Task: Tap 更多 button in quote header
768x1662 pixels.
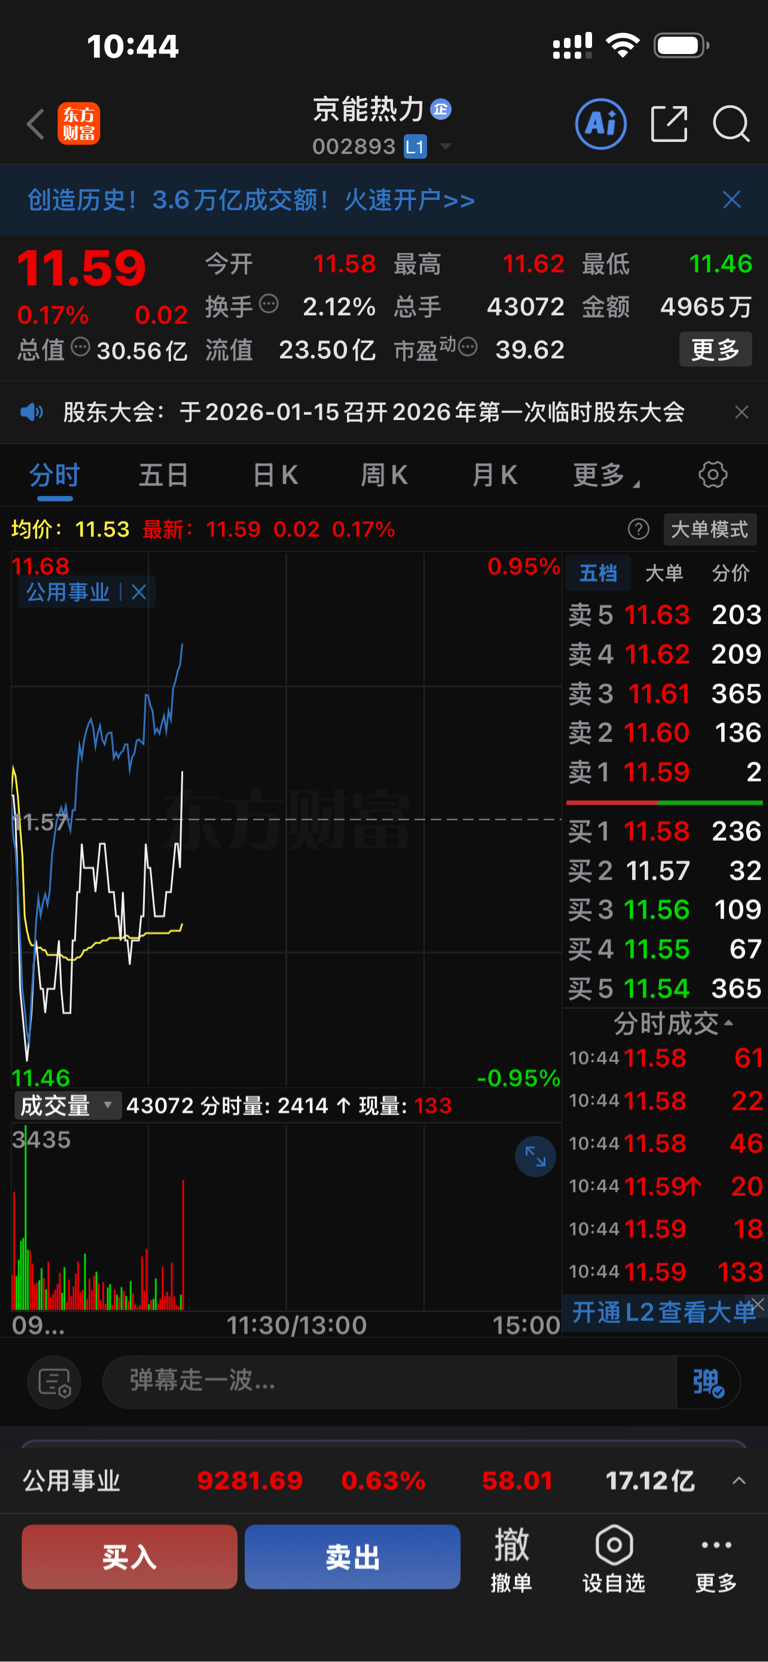Action: (715, 350)
